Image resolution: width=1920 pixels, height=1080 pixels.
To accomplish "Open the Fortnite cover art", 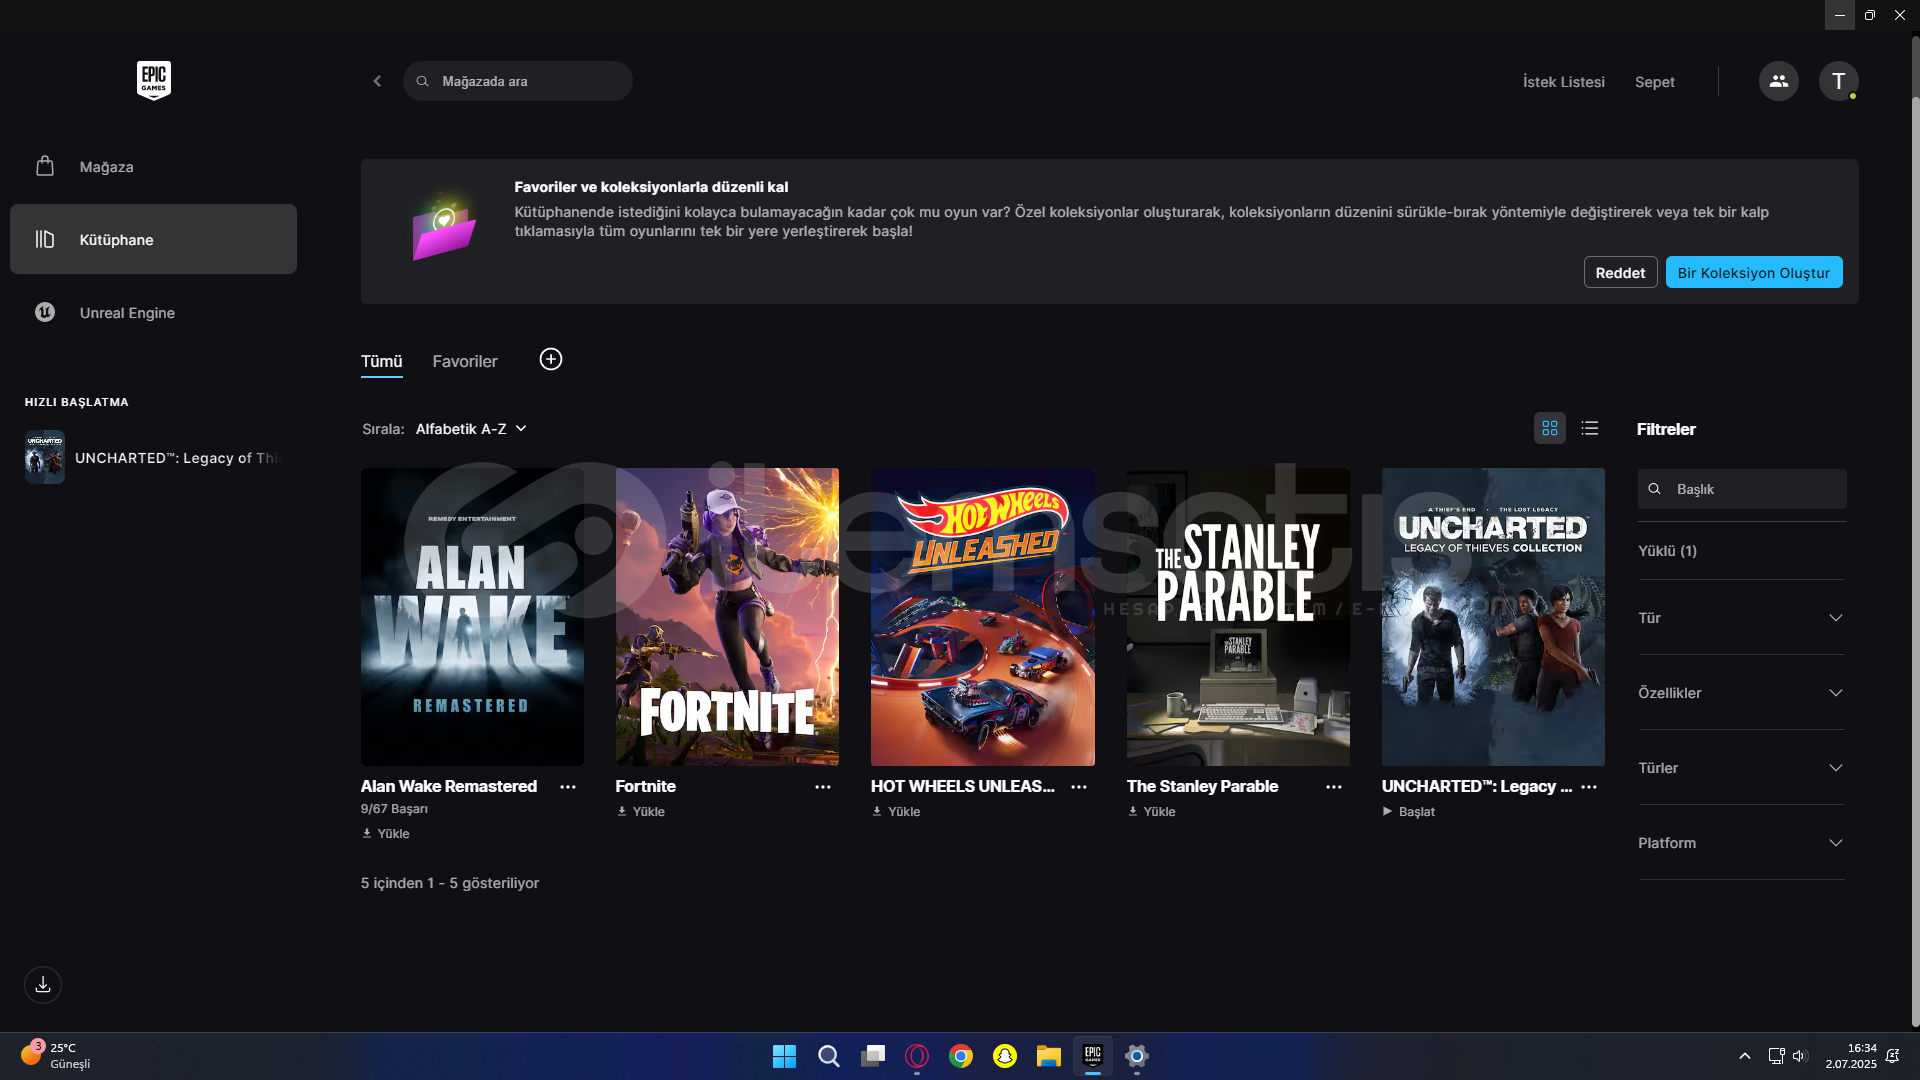I will pyautogui.click(x=727, y=617).
